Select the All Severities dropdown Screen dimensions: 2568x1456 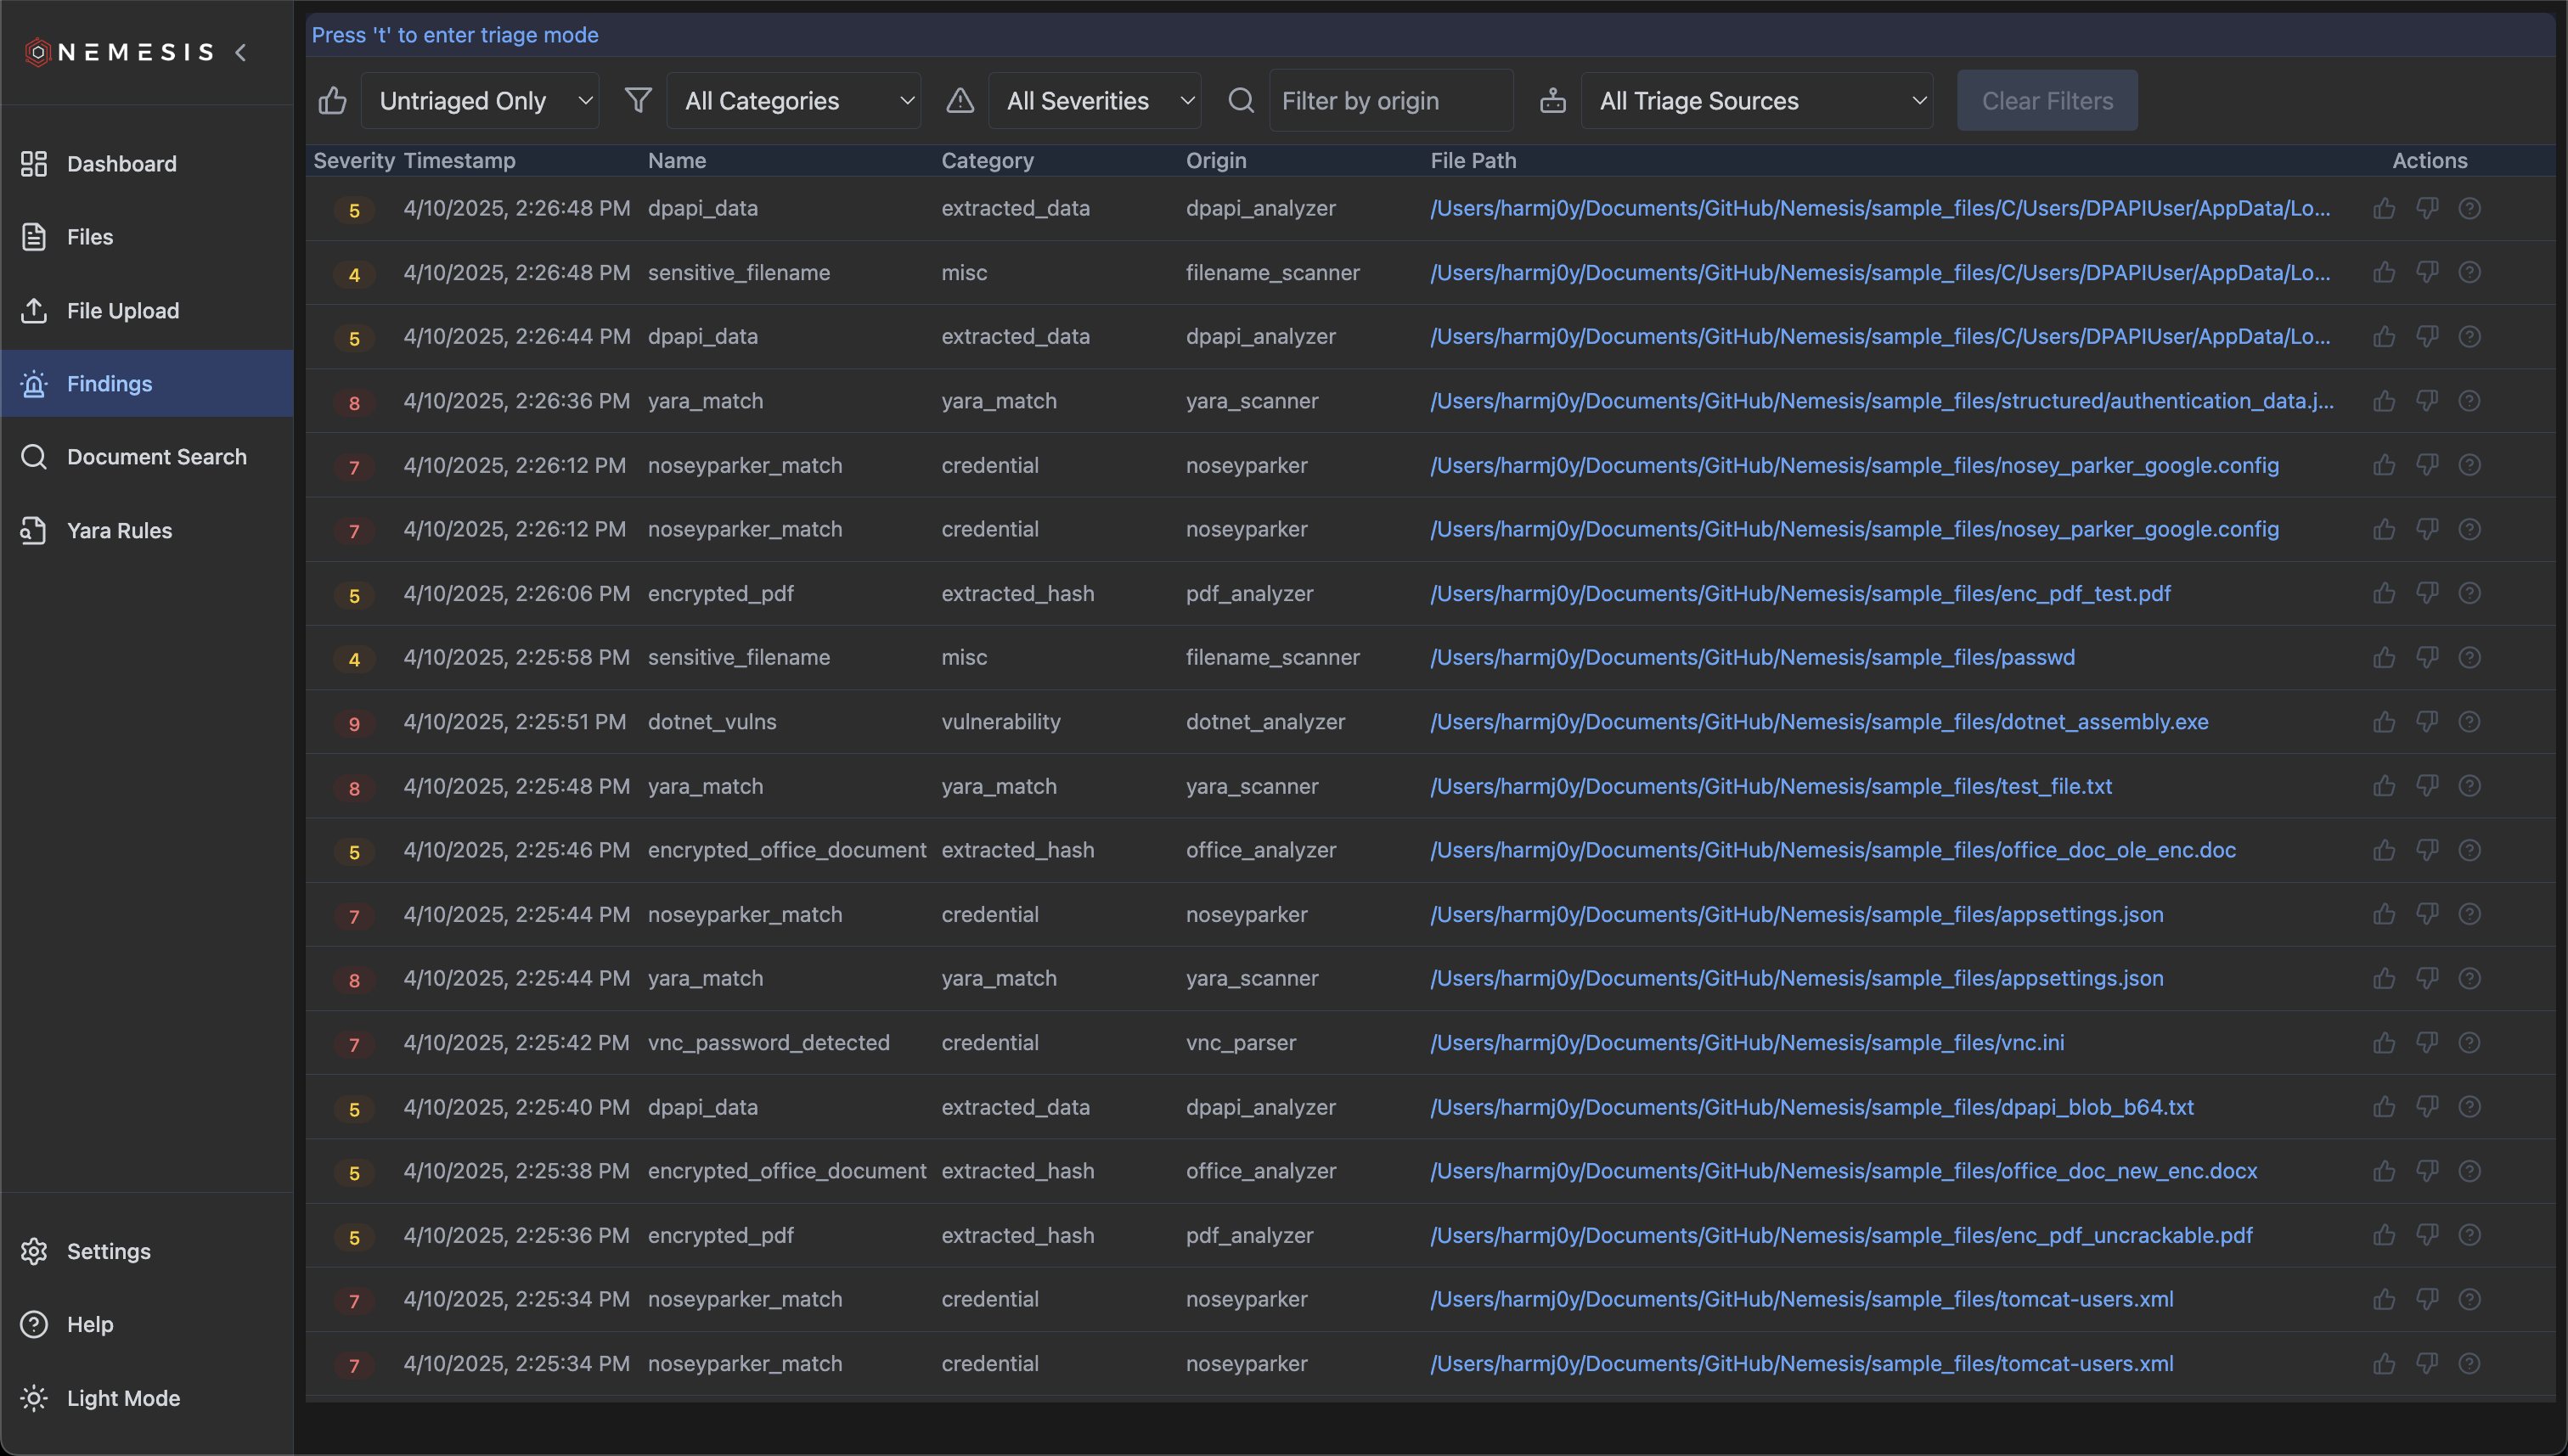[1094, 101]
